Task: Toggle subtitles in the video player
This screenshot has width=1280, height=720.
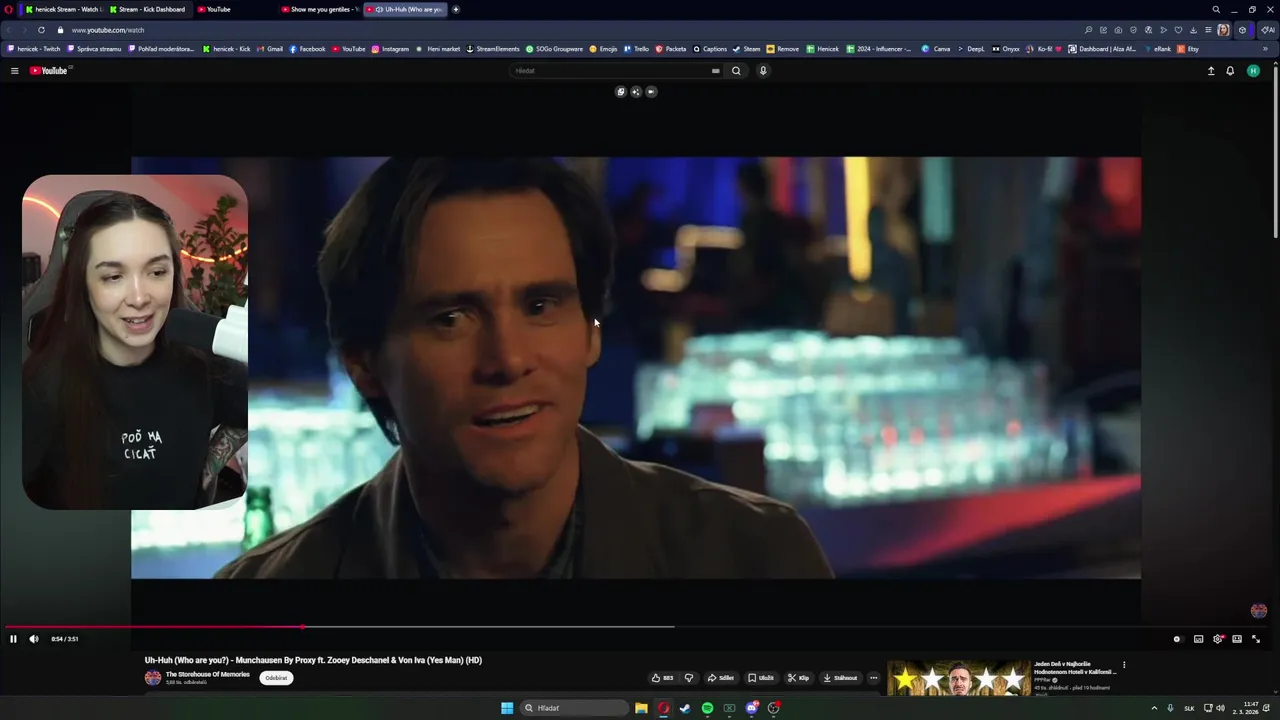Action: click(1198, 639)
